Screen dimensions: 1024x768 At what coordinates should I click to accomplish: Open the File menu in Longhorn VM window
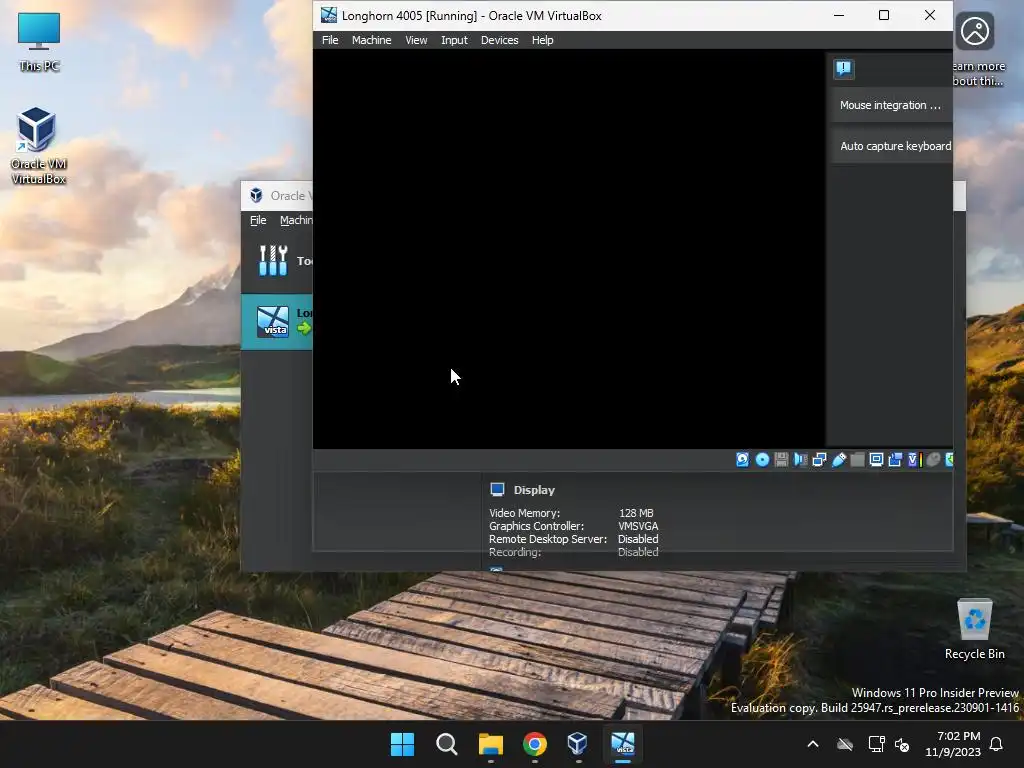[x=330, y=40]
